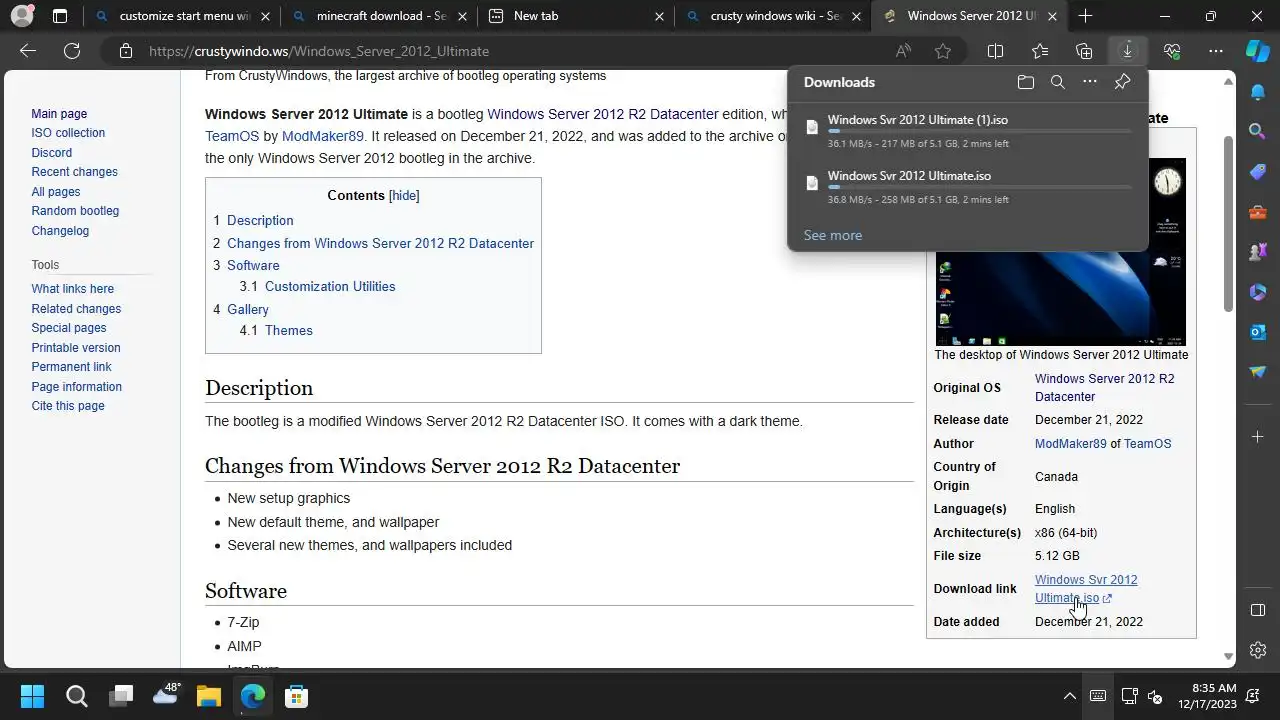This screenshot has height=720, width=1280.
Task: Open 'Windows Svr 2012 Ultimate (1).iso' download
Action: (917, 120)
